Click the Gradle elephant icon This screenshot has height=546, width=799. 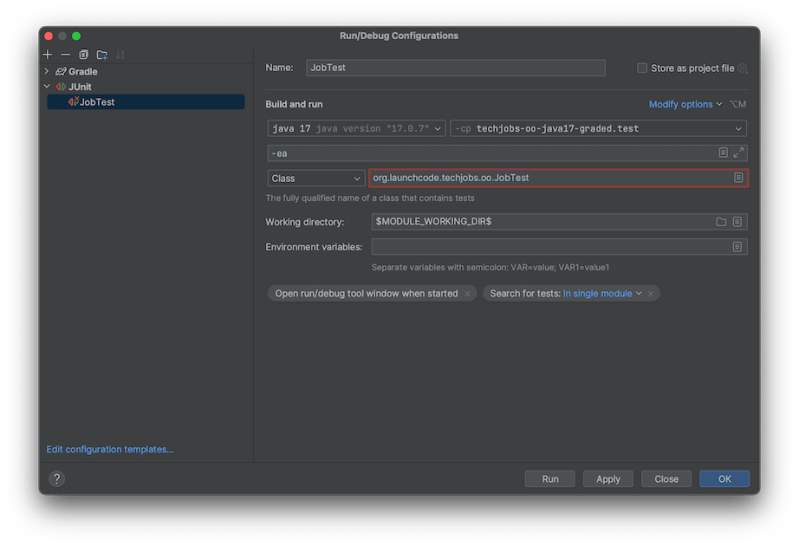[61, 71]
